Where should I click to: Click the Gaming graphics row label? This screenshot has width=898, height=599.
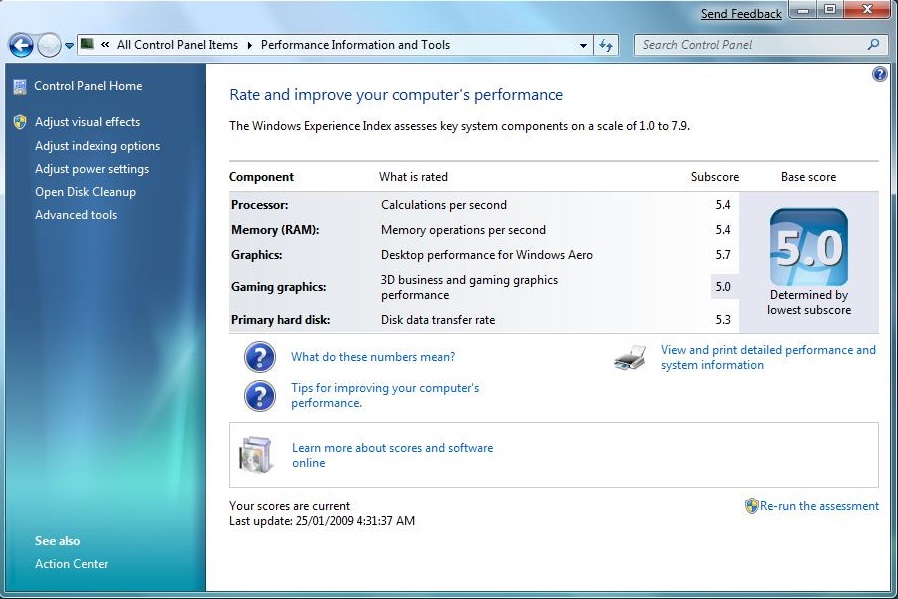click(278, 287)
